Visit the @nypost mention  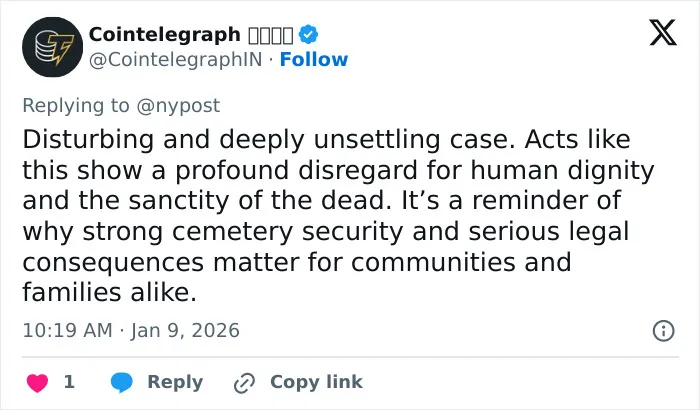[x=178, y=106]
